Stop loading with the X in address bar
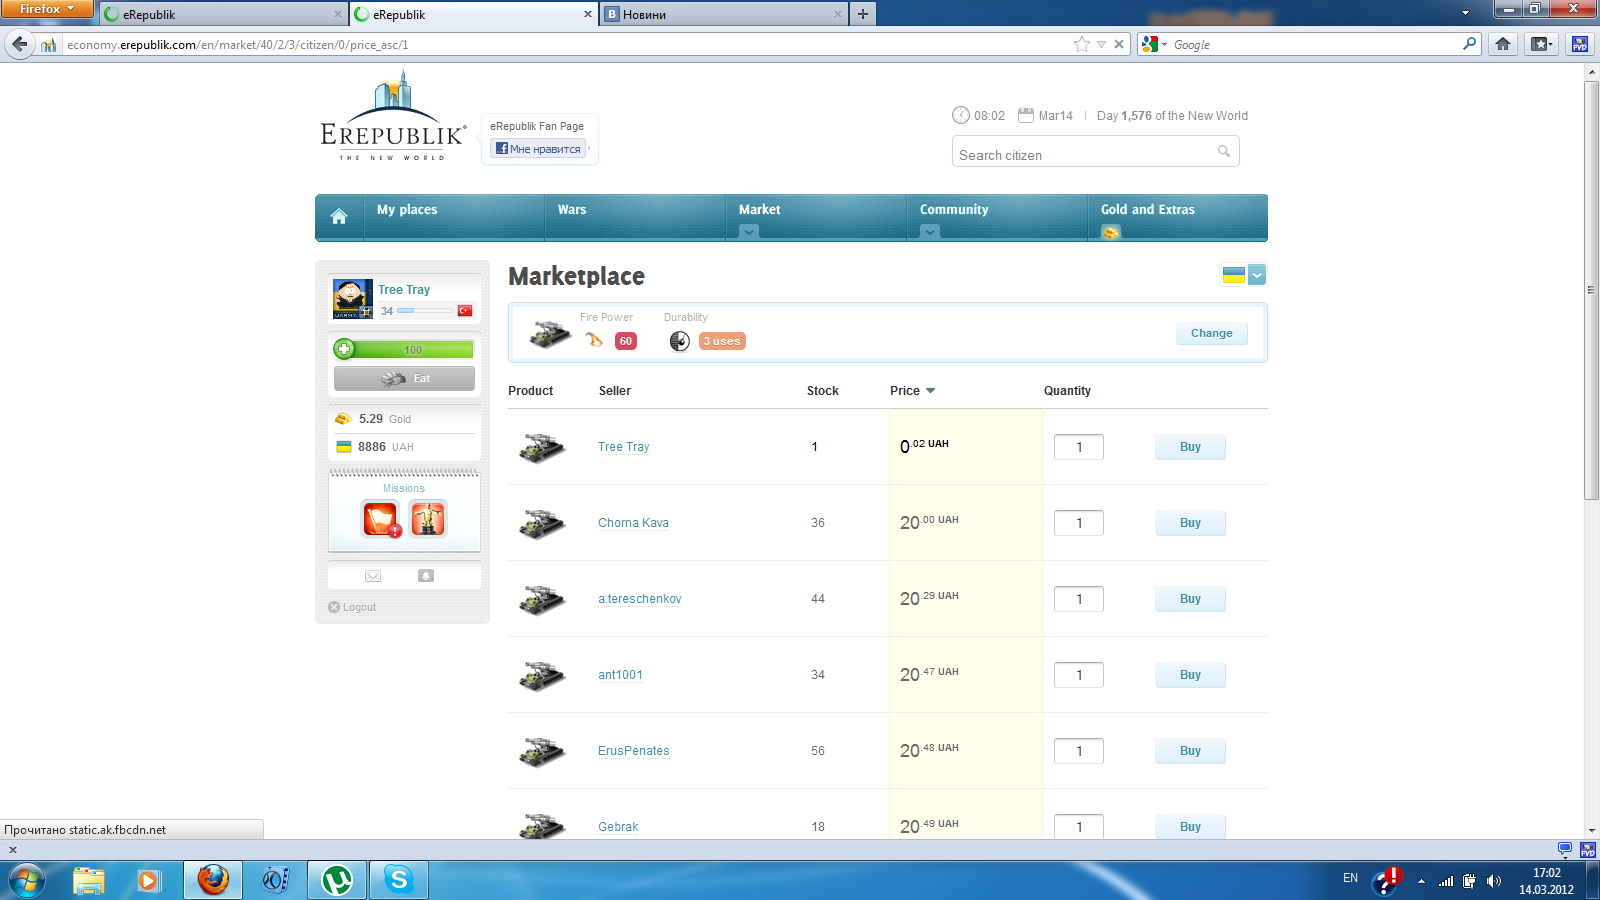The width and height of the screenshot is (1600, 900). [x=1119, y=44]
